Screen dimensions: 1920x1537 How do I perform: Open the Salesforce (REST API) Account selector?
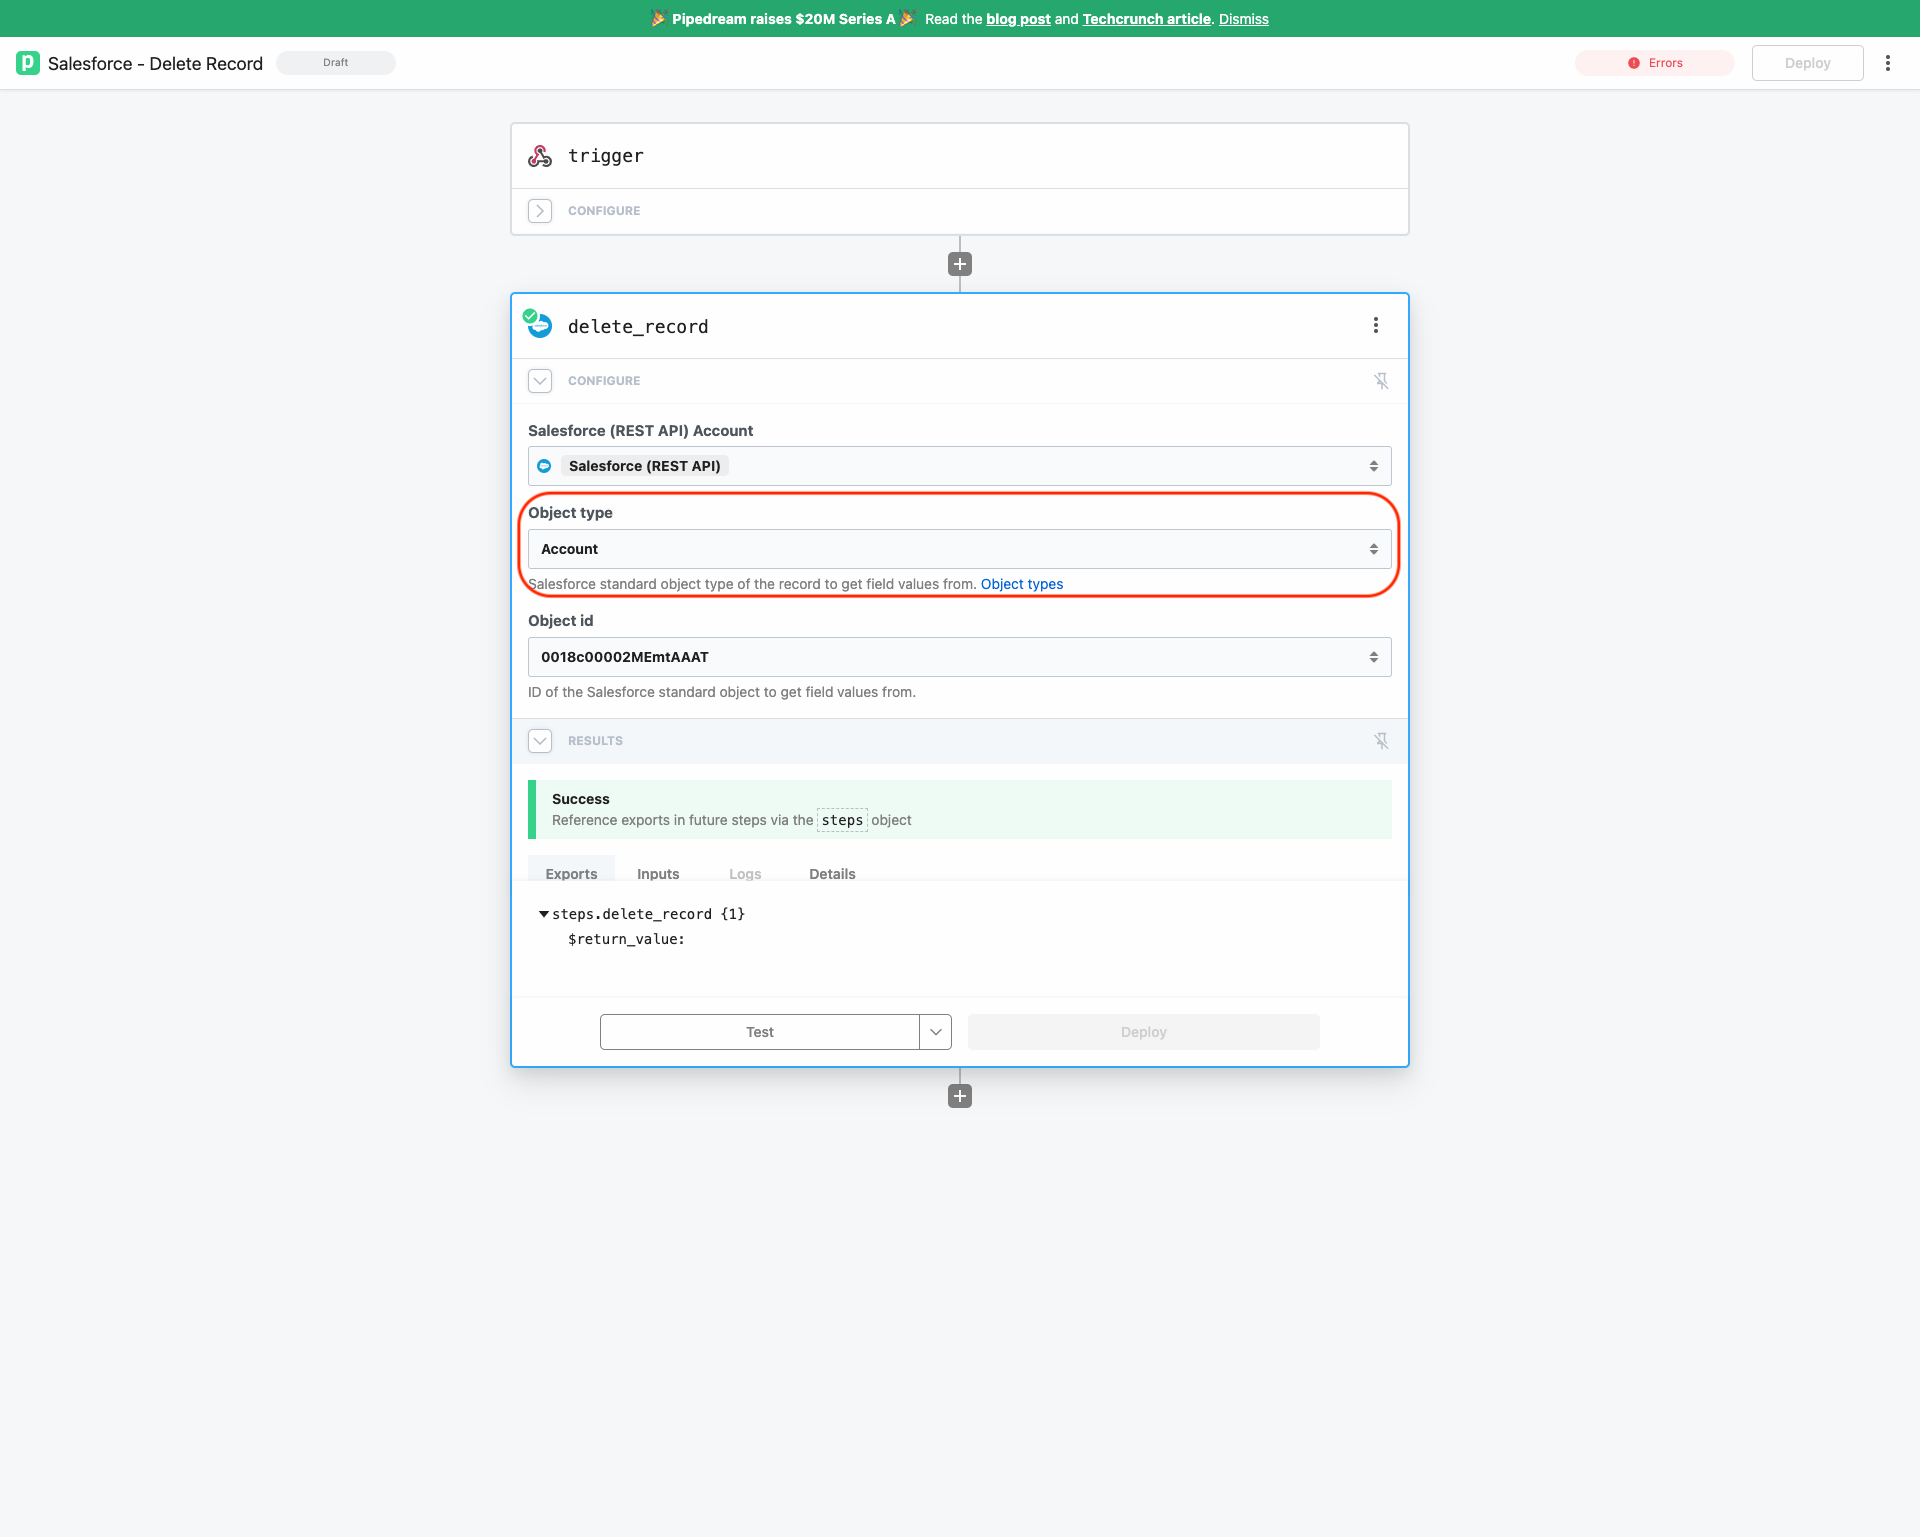959,465
